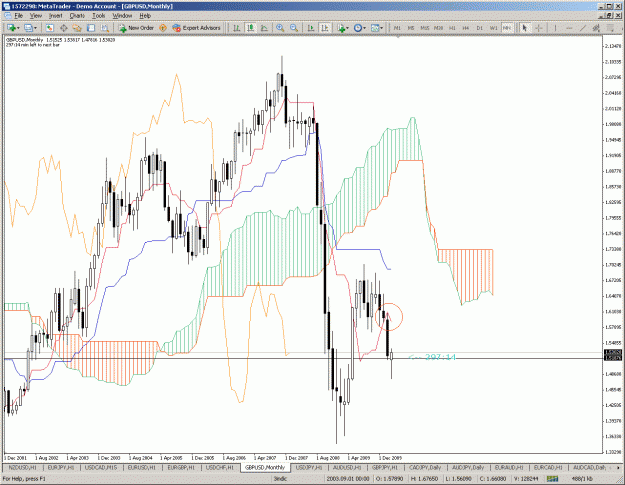Toggle the Market Watch window icon
The height and width of the screenshot is (485, 625).
[x=49, y=28]
